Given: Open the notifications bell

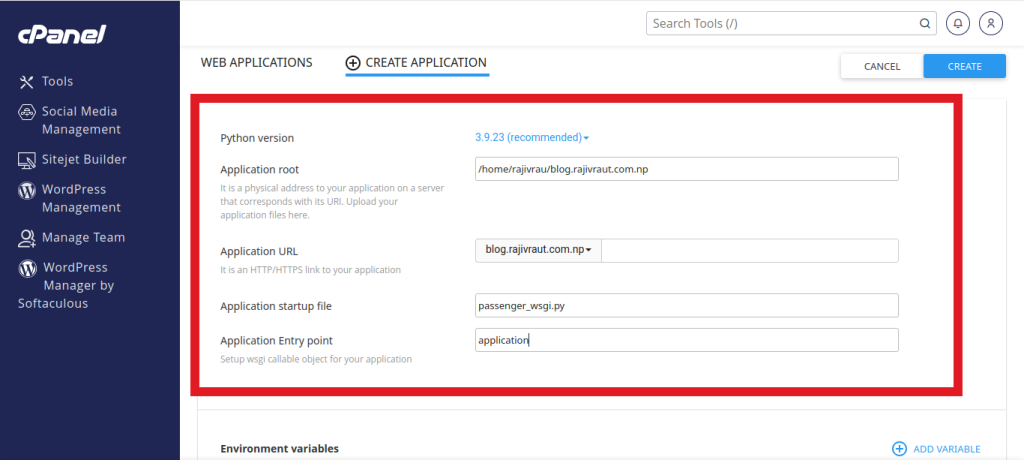Looking at the screenshot, I should [958, 24].
